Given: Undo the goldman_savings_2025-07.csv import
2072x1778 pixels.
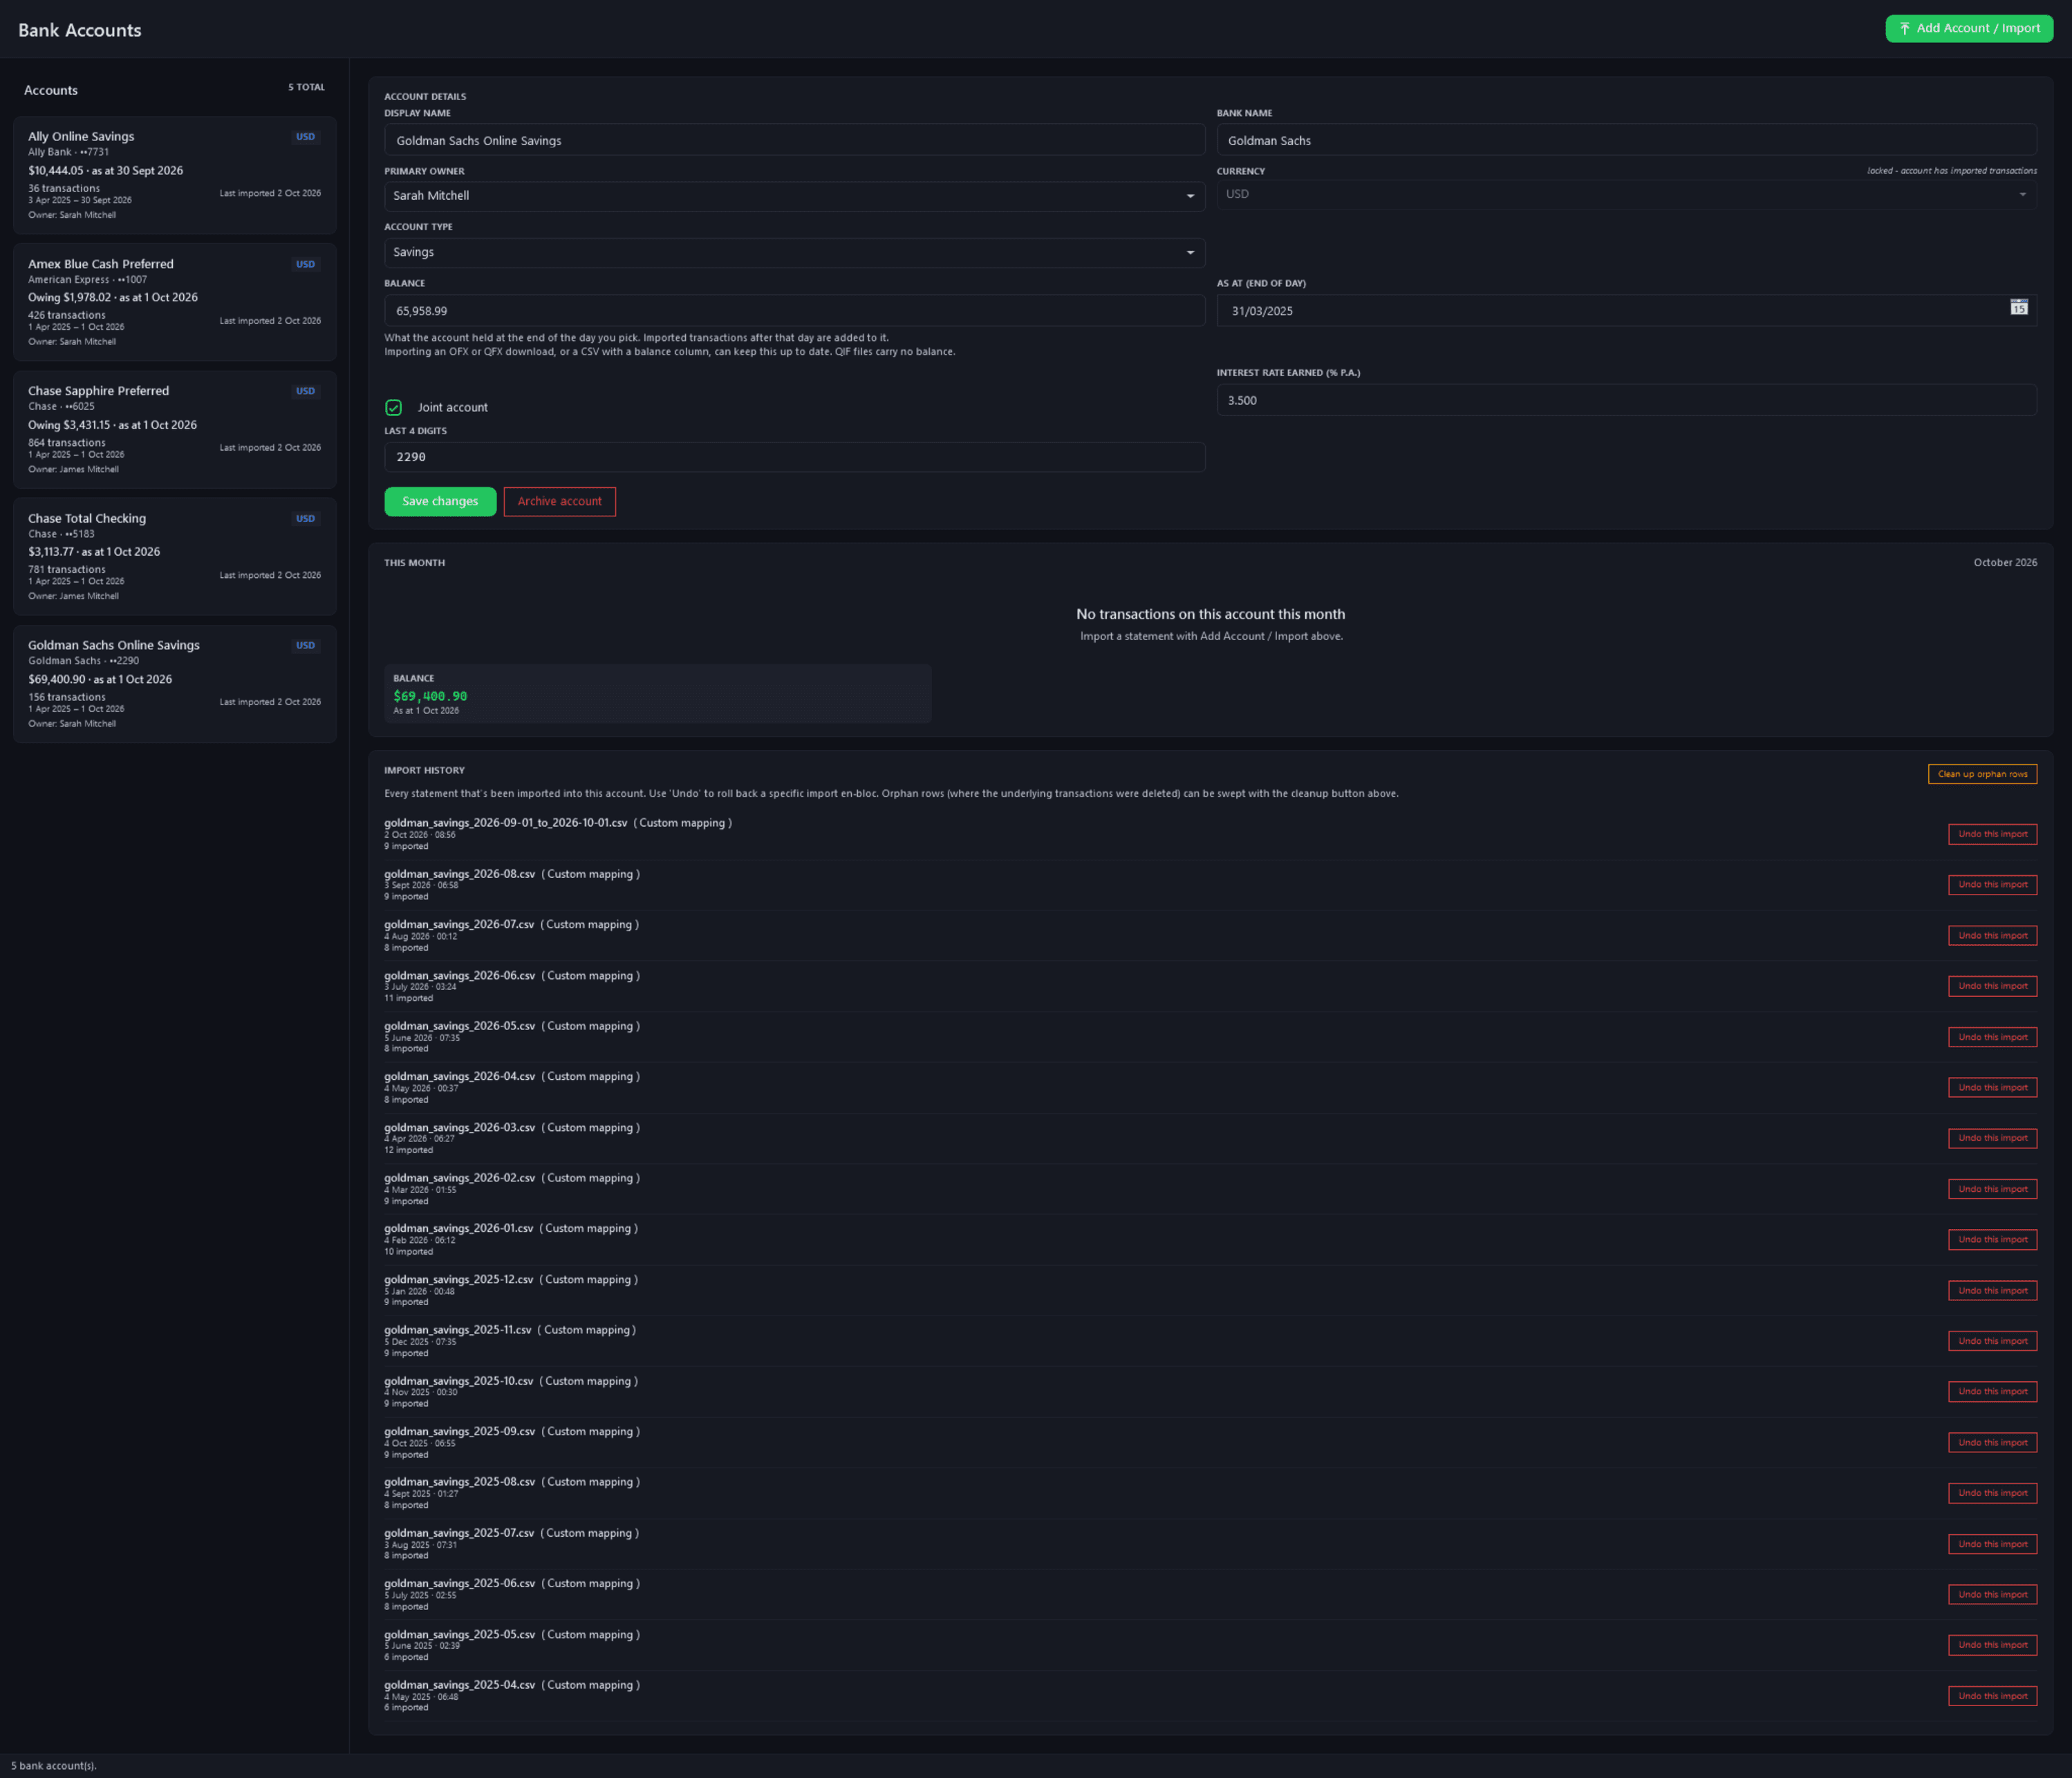Looking at the screenshot, I should point(1992,1544).
